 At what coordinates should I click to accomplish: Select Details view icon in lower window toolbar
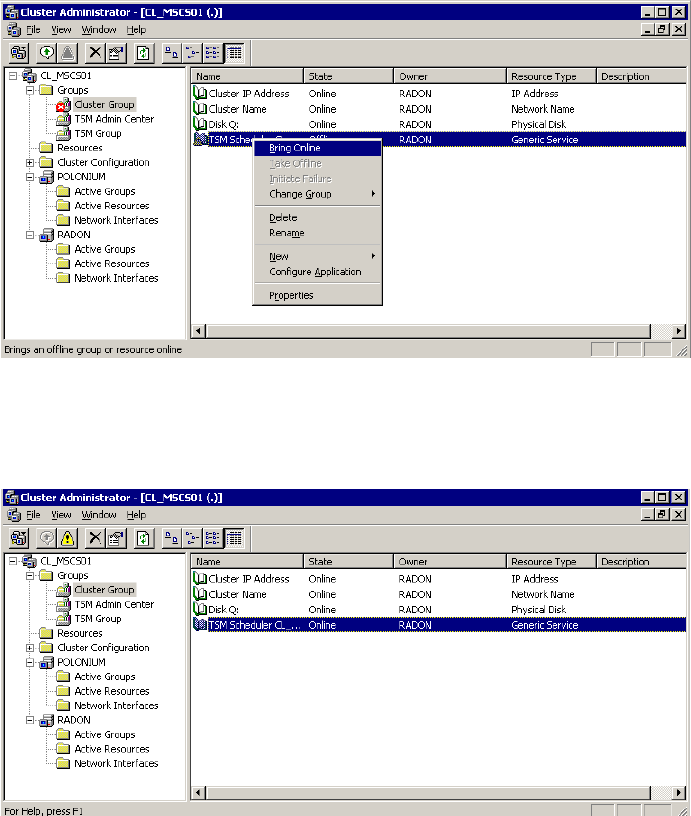[234, 538]
